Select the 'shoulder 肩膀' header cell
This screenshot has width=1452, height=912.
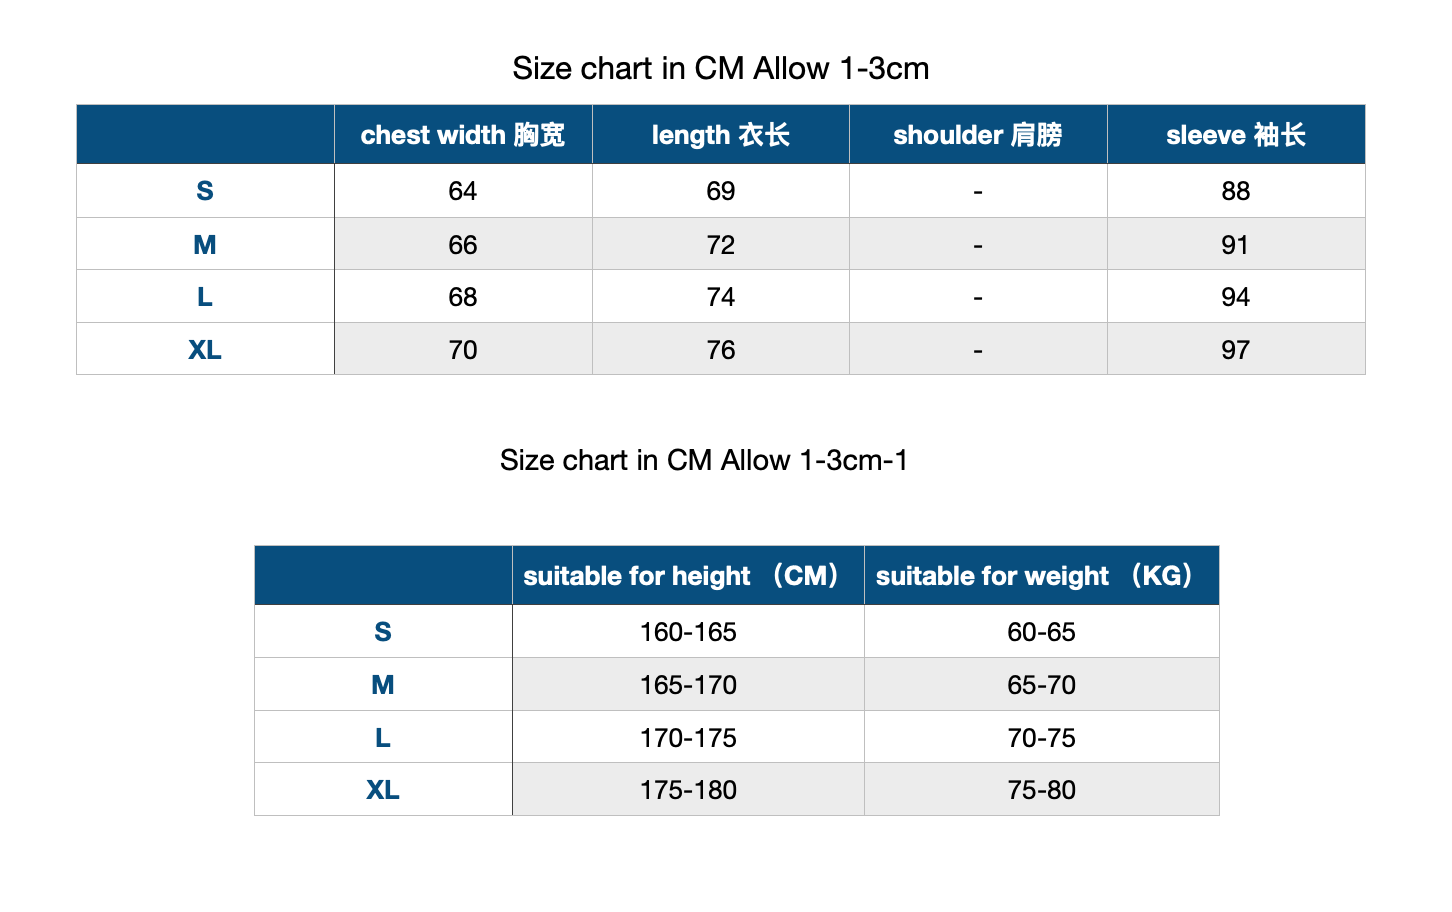(978, 134)
